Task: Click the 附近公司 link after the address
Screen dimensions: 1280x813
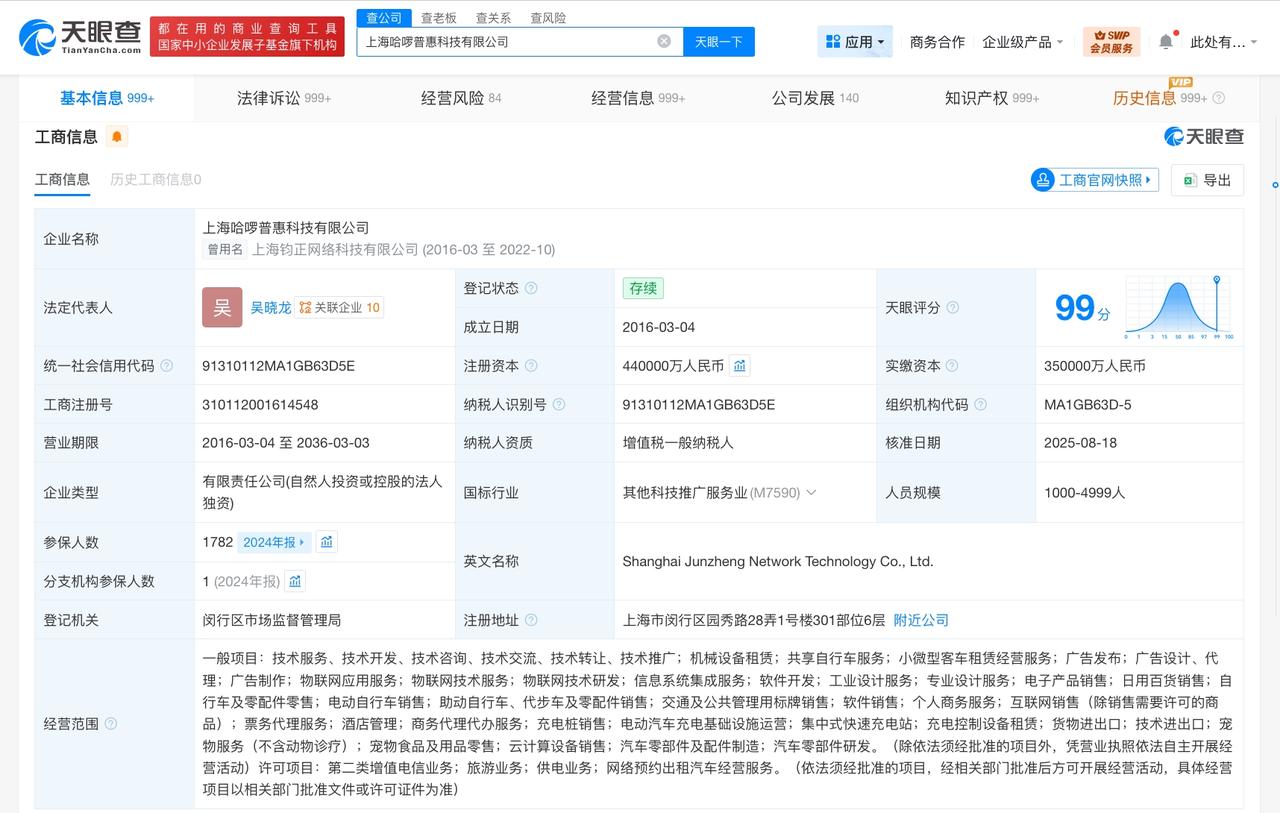Action: click(x=921, y=620)
